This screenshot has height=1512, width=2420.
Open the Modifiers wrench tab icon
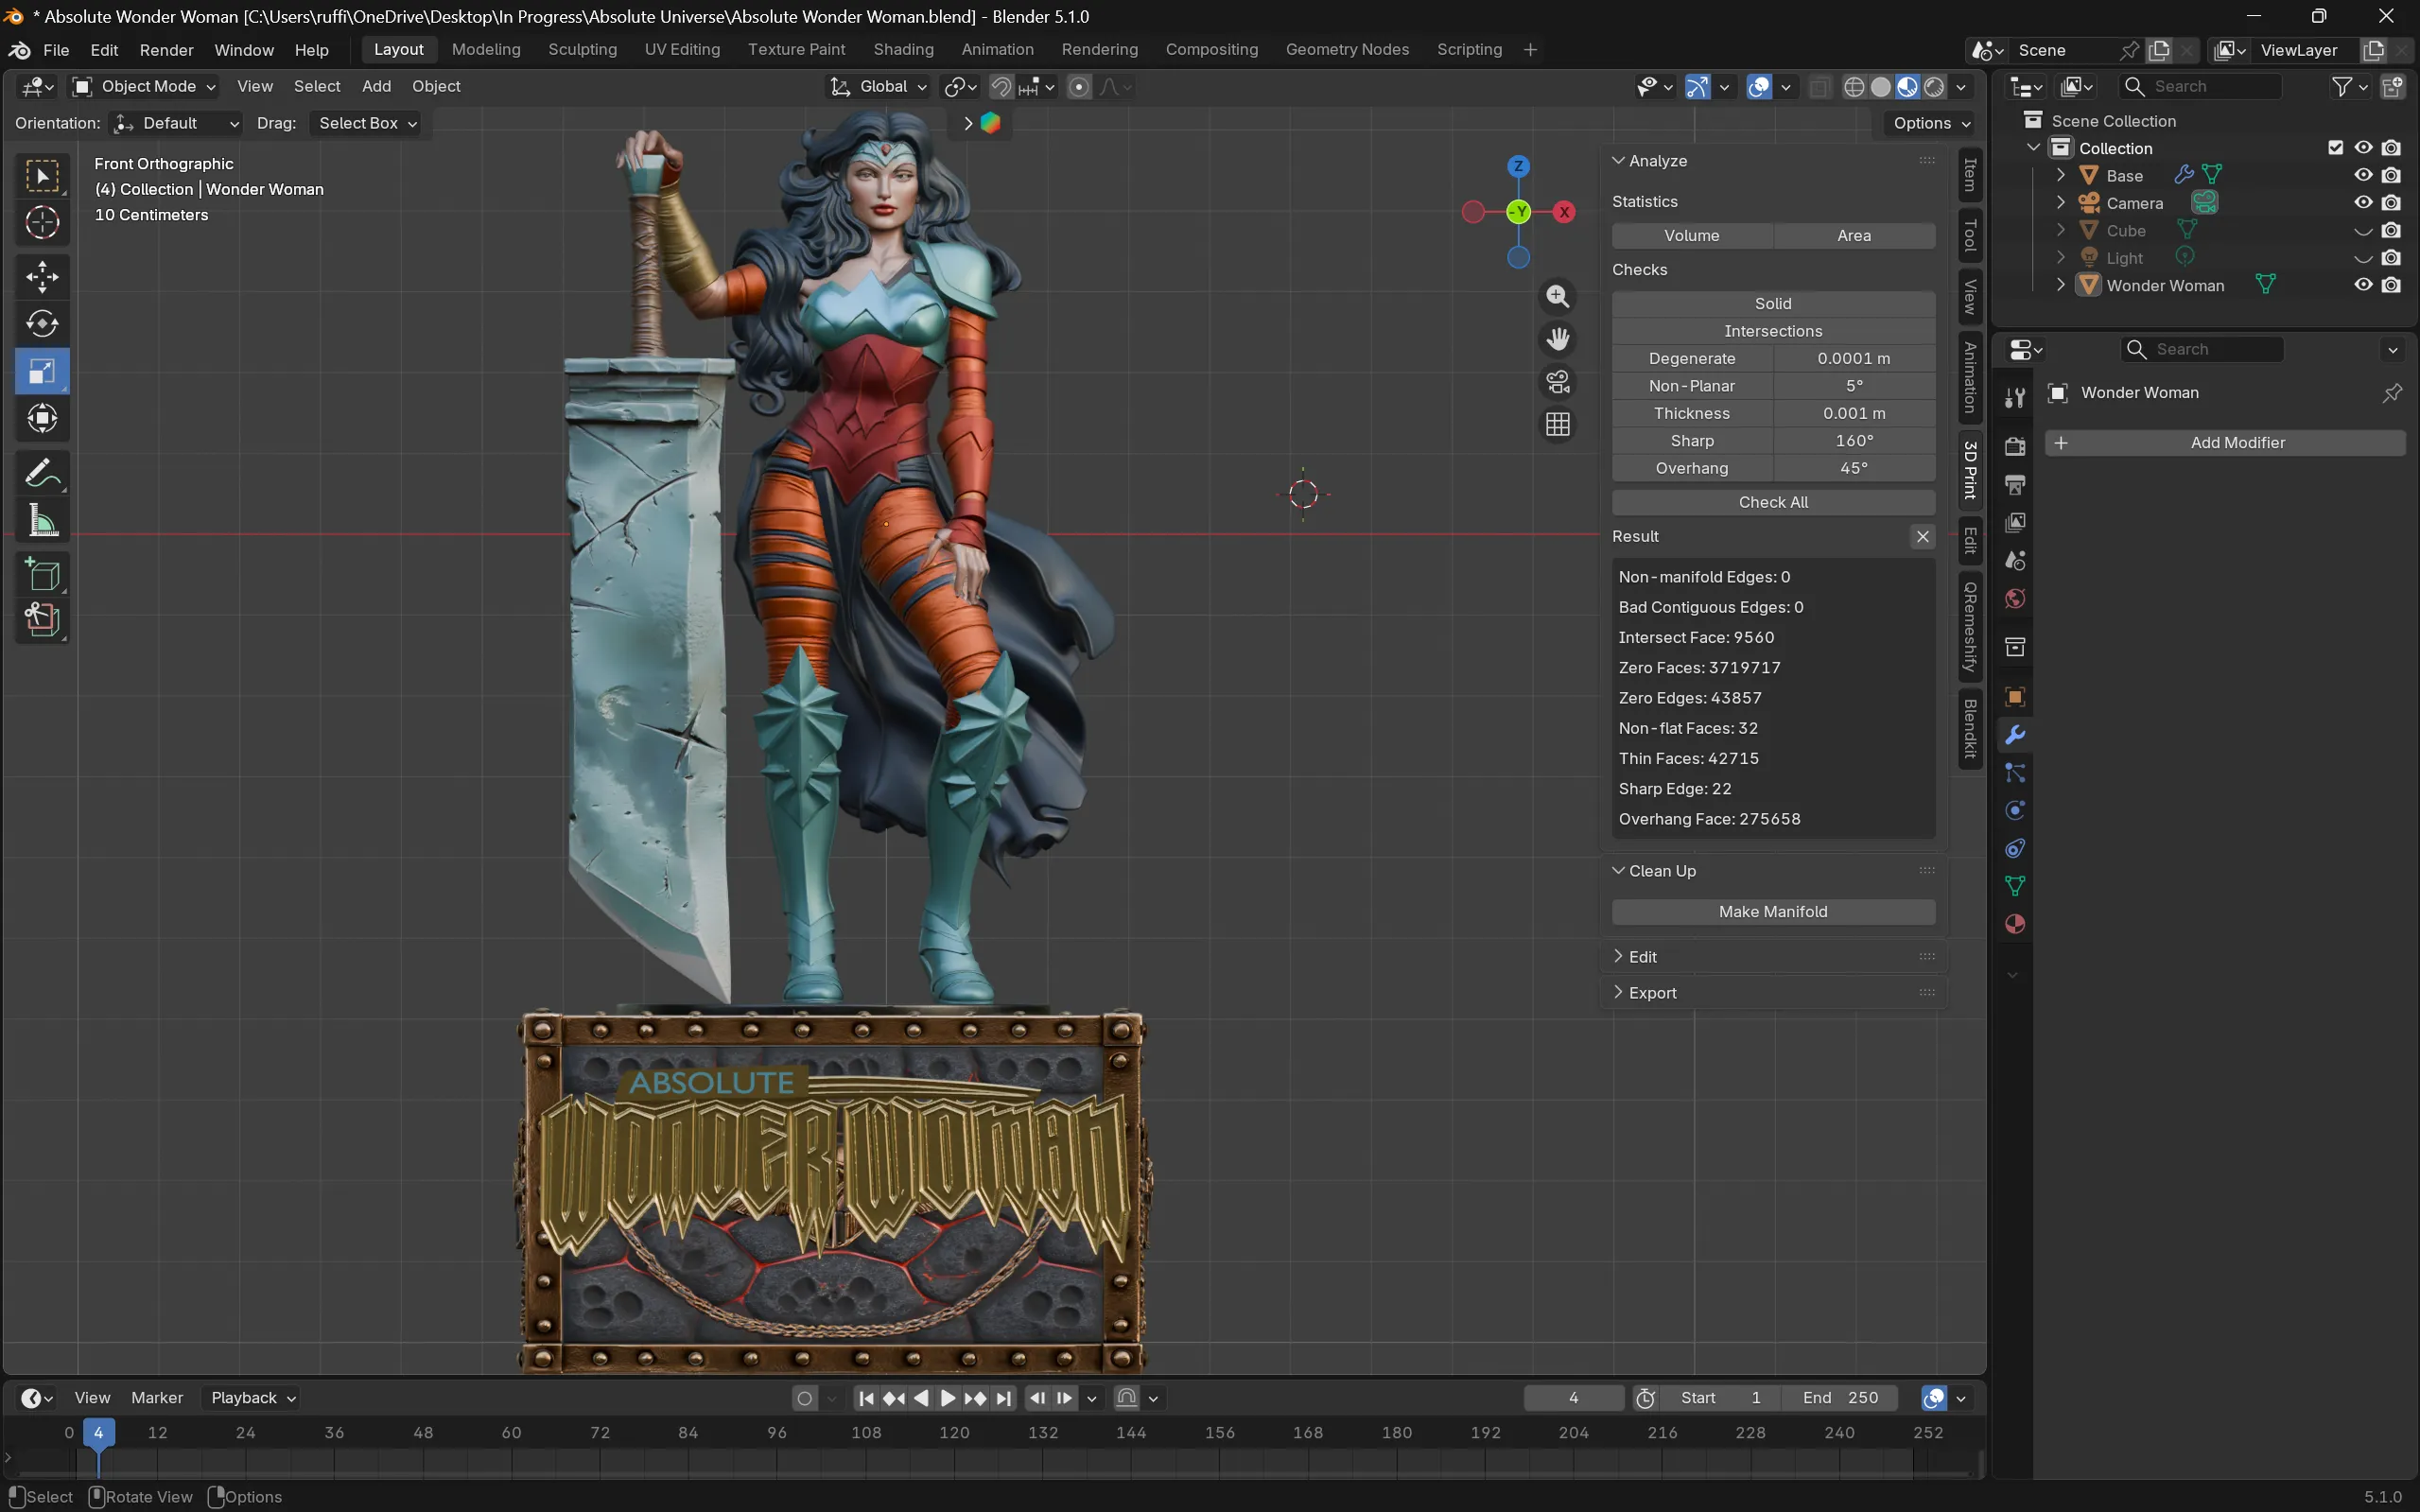2015,735
